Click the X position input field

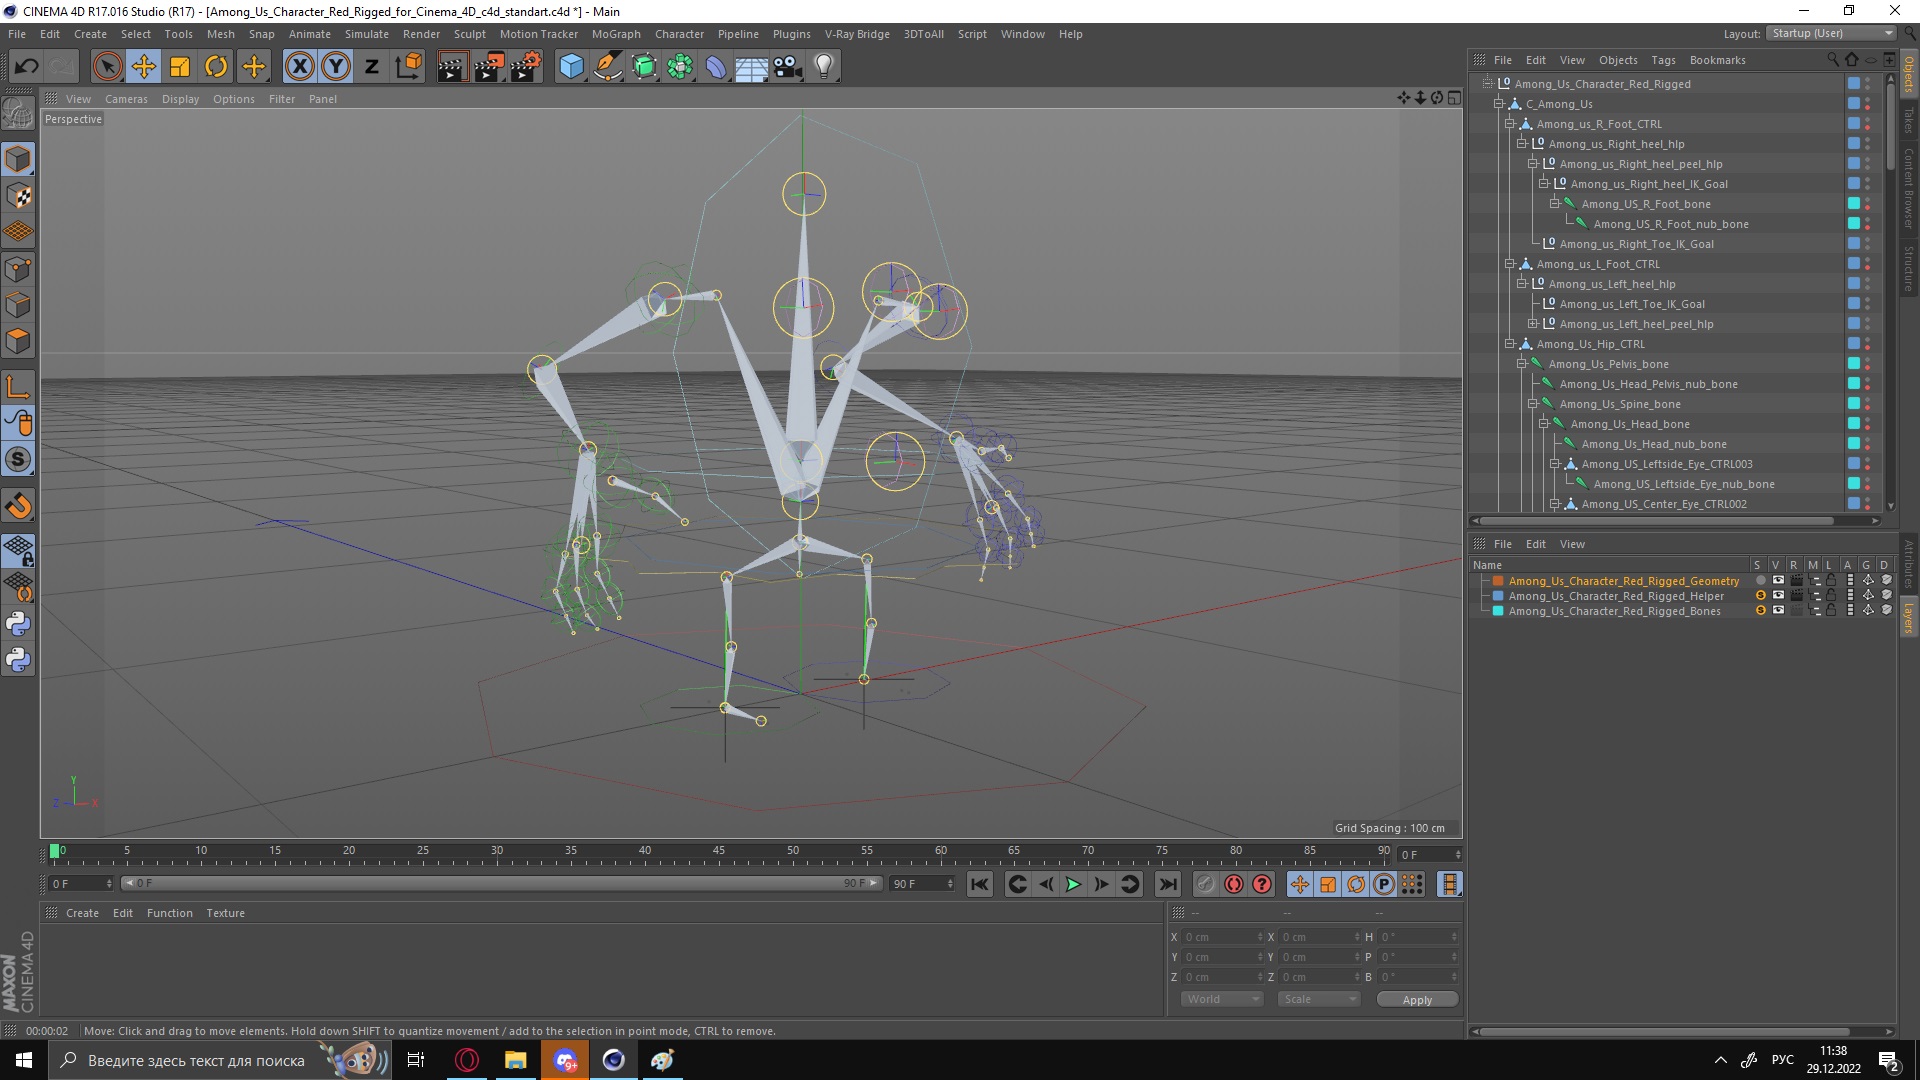(1222, 937)
